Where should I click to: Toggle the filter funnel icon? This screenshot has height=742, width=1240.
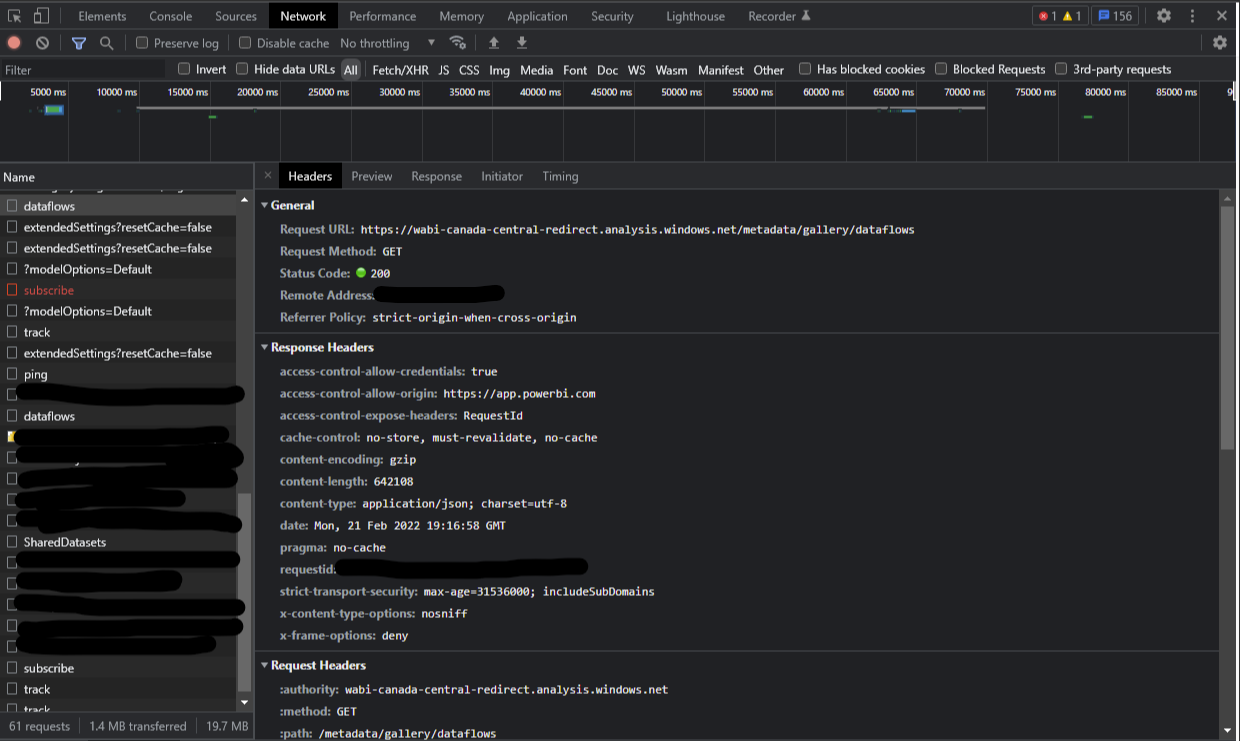pyautogui.click(x=79, y=43)
